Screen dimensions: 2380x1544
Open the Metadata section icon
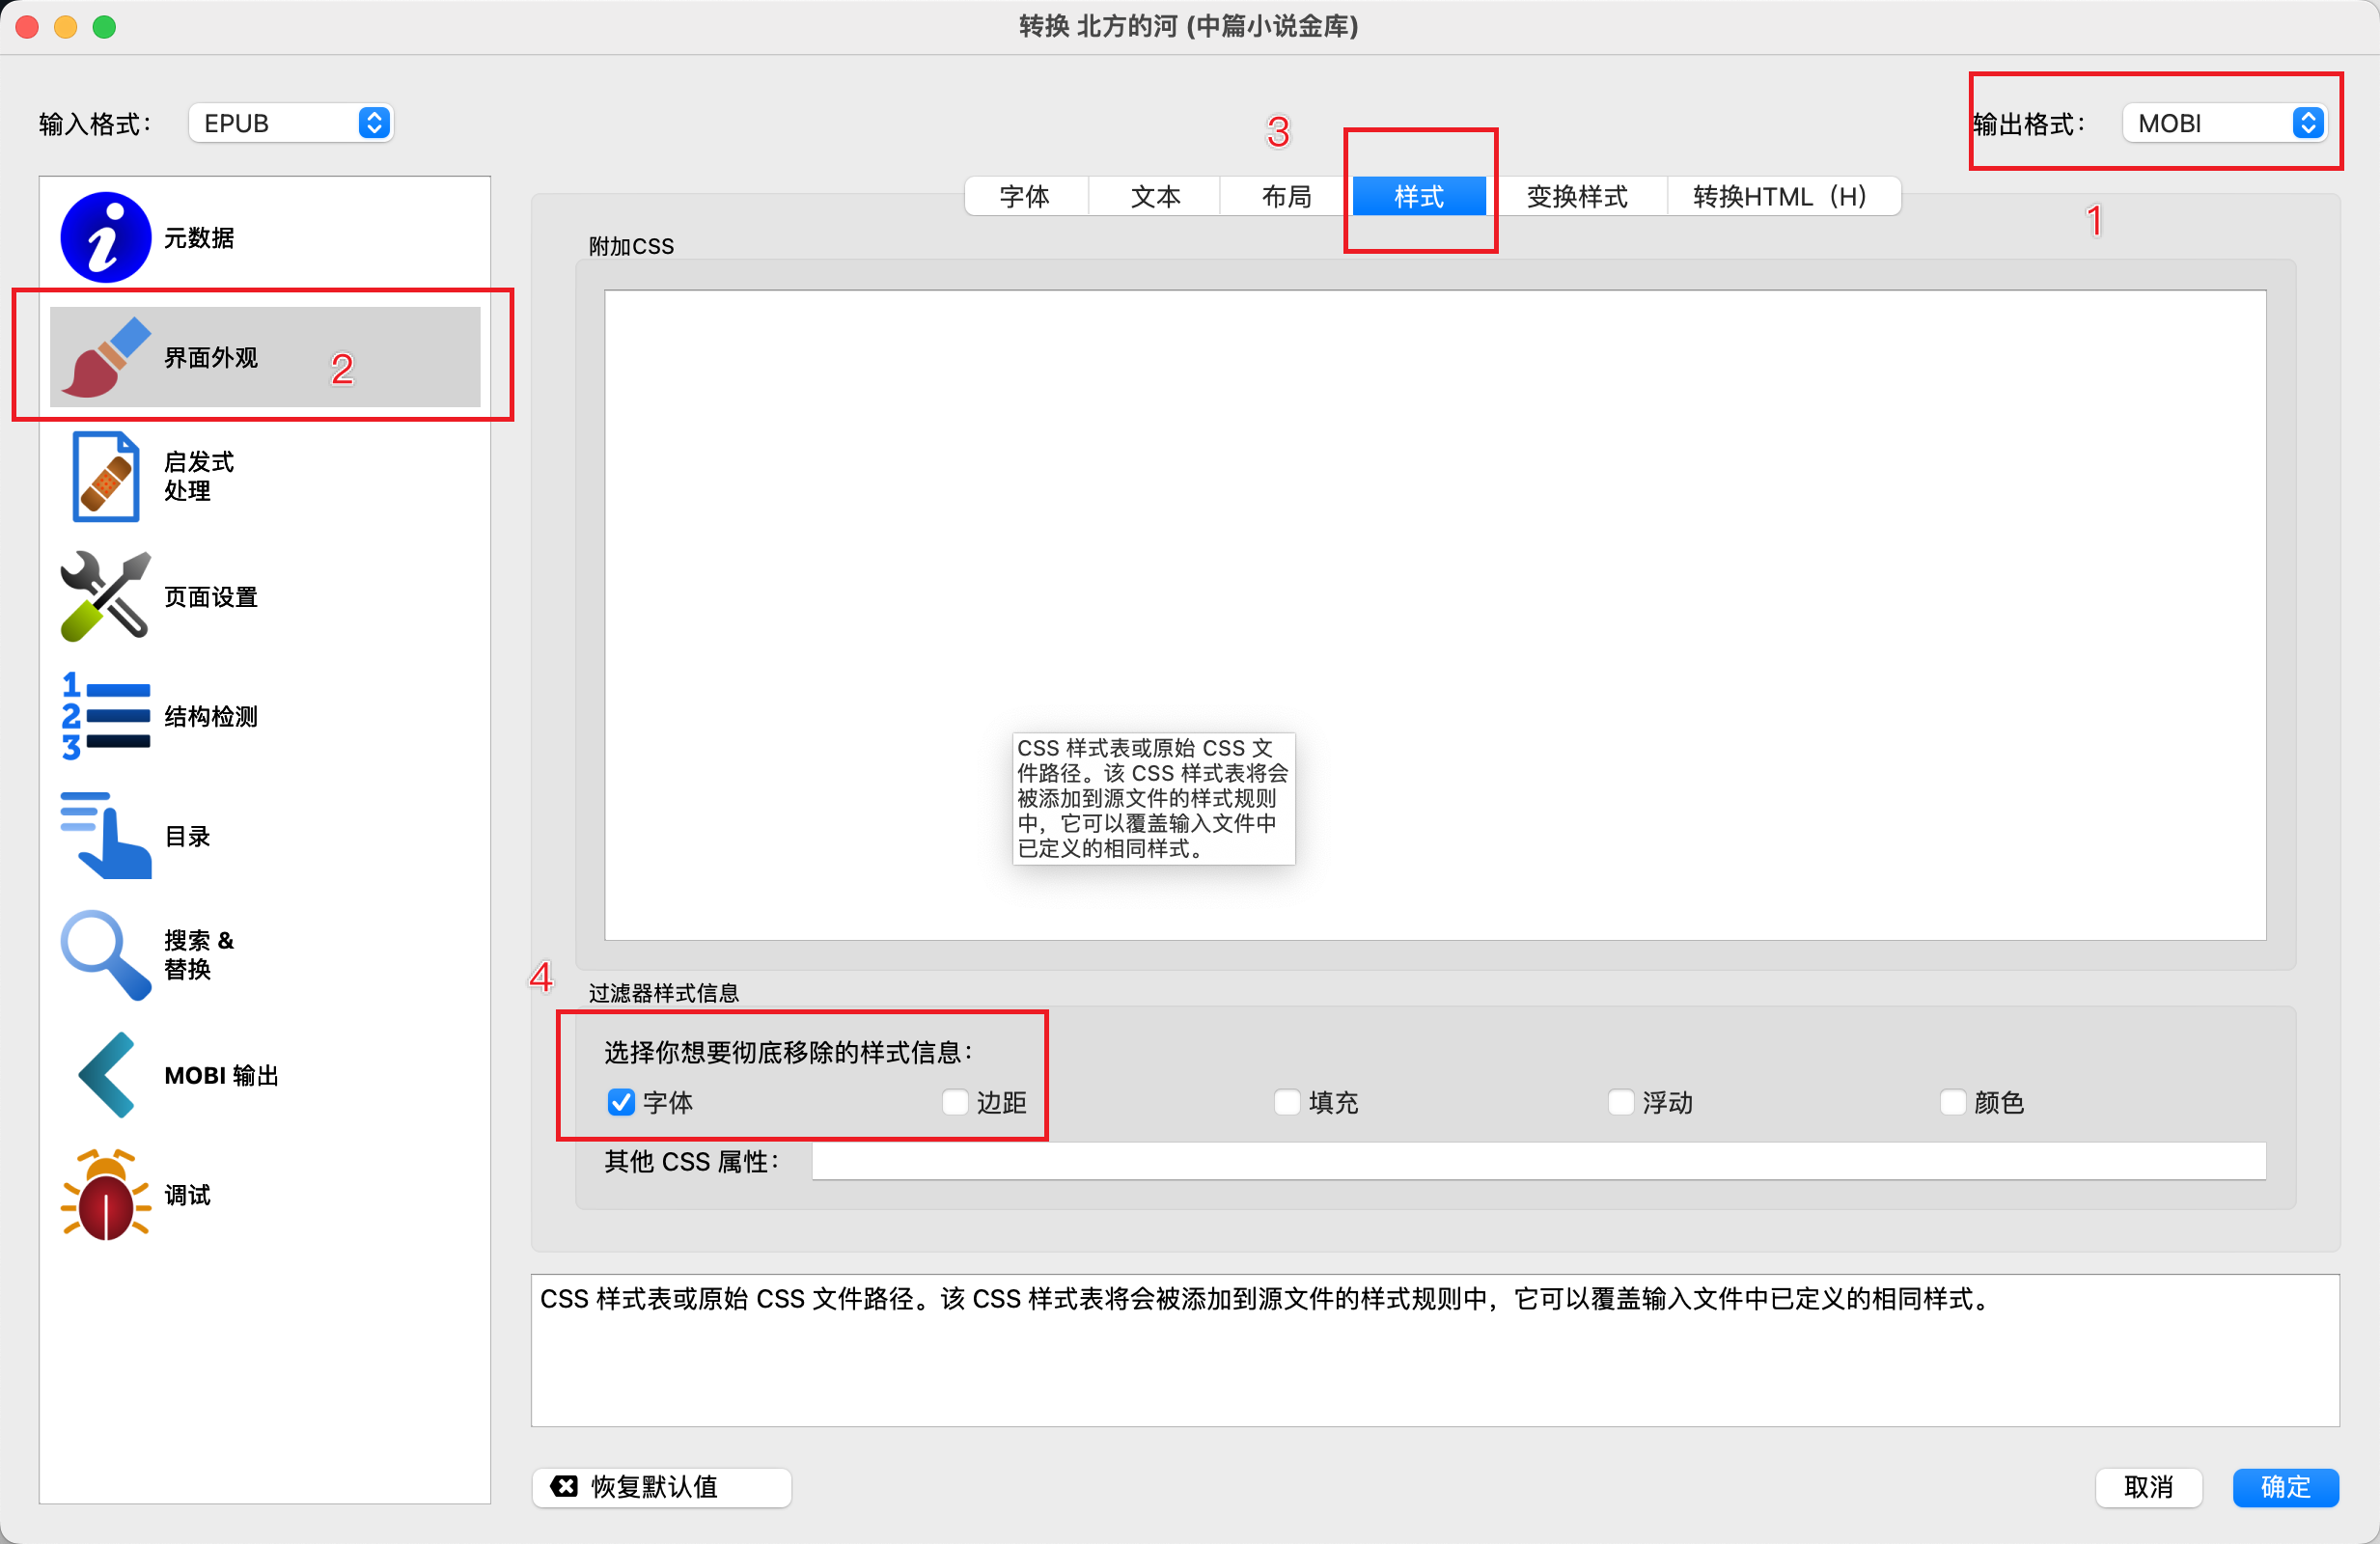click(x=105, y=237)
